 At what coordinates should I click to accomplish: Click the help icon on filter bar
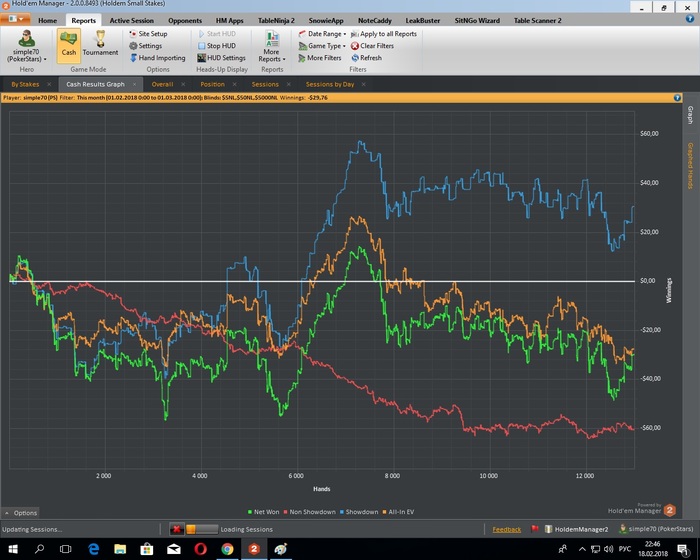[x=677, y=97]
